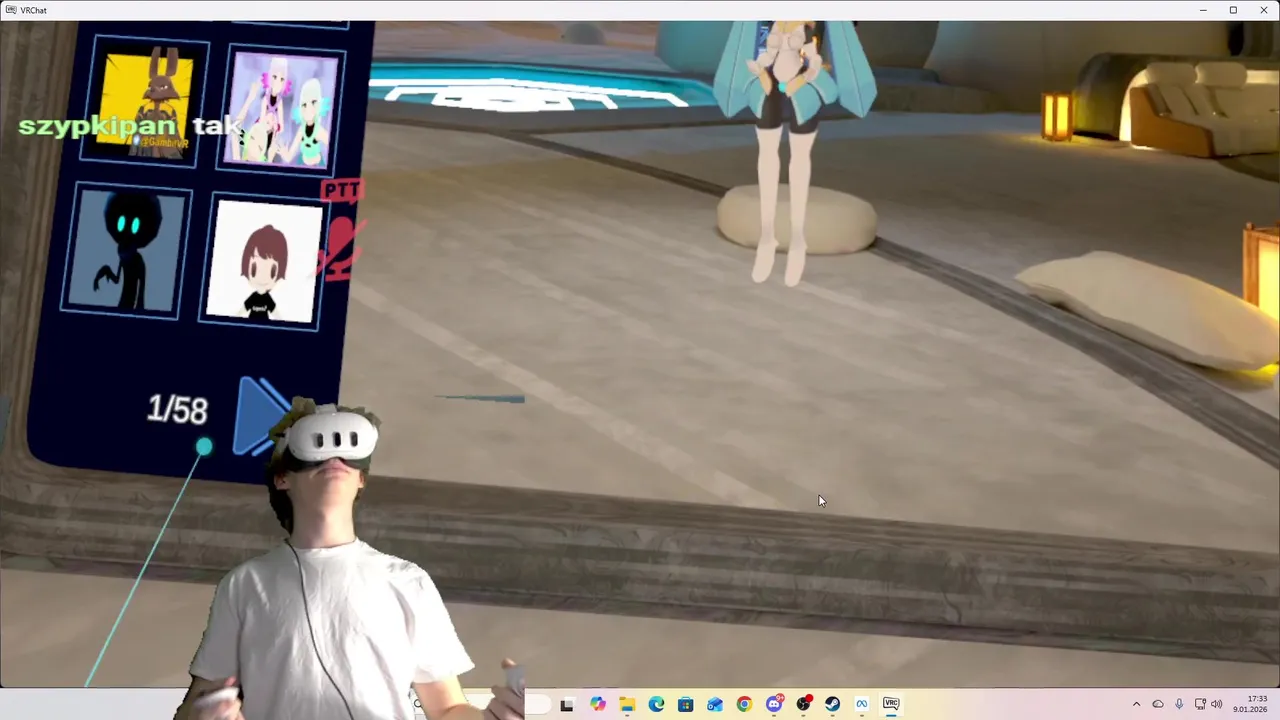The height and width of the screenshot is (720, 1280).
Task: Open File Explorer from the taskbar
Action: pyautogui.click(x=627, y=704)
